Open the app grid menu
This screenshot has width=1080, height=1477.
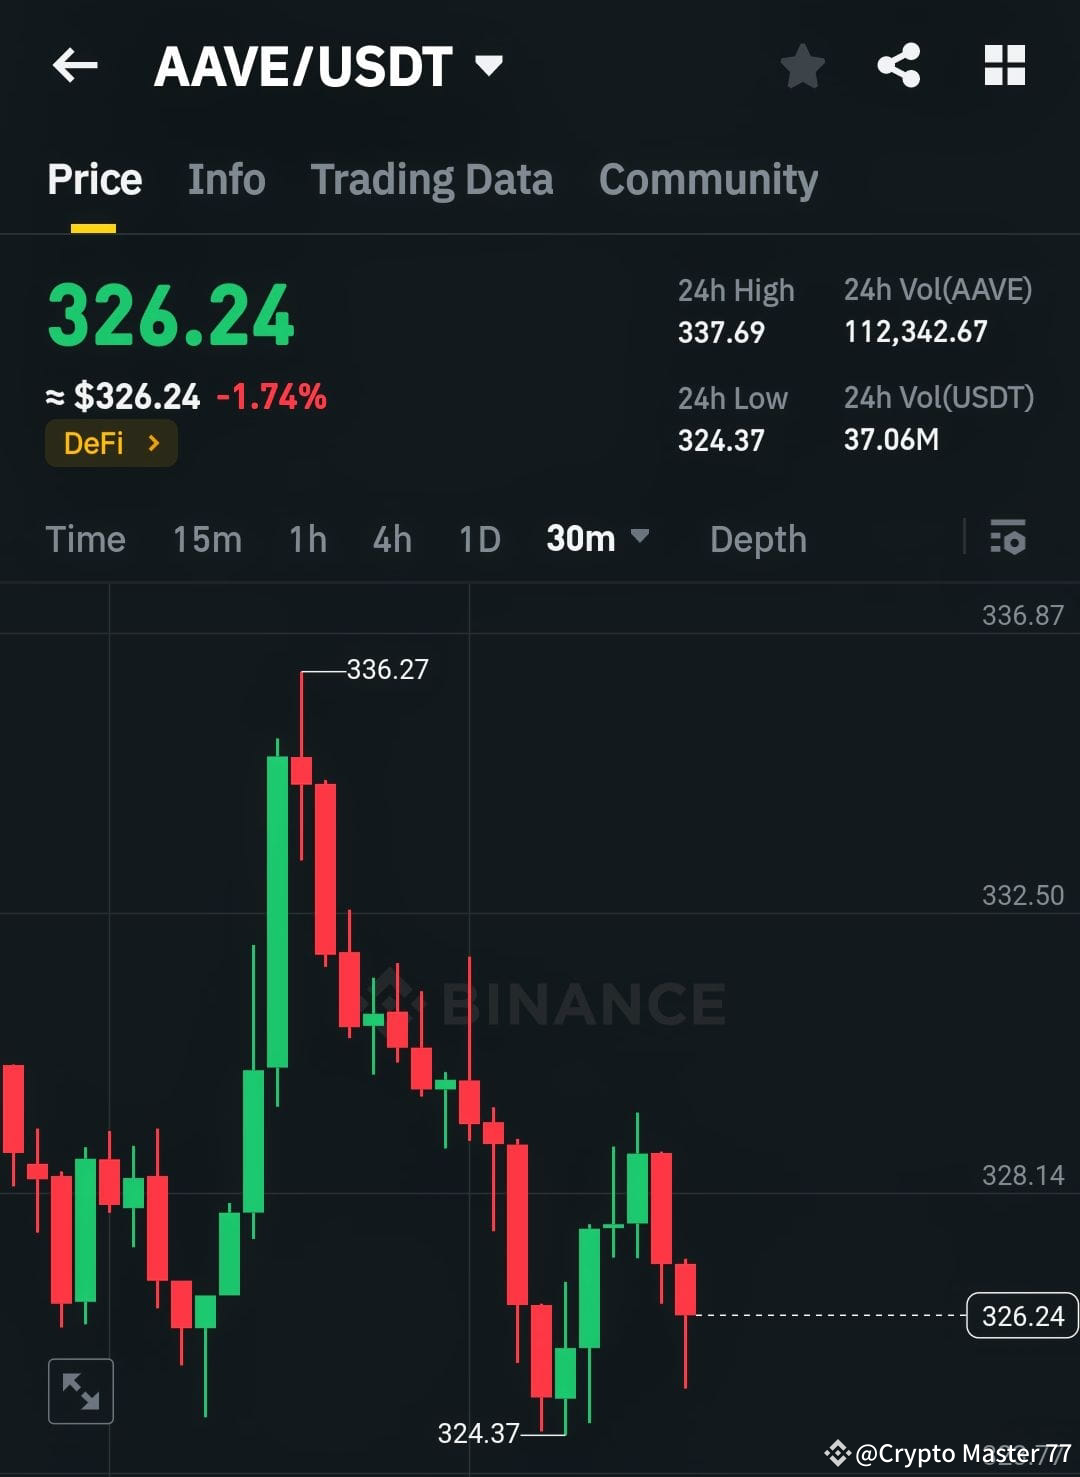(1004, 65)
